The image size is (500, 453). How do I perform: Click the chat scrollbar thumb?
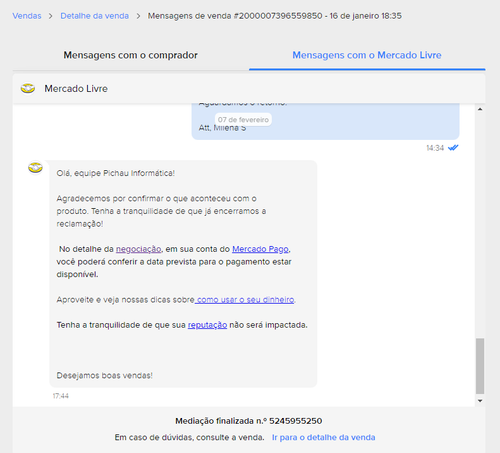pos(480,366)
